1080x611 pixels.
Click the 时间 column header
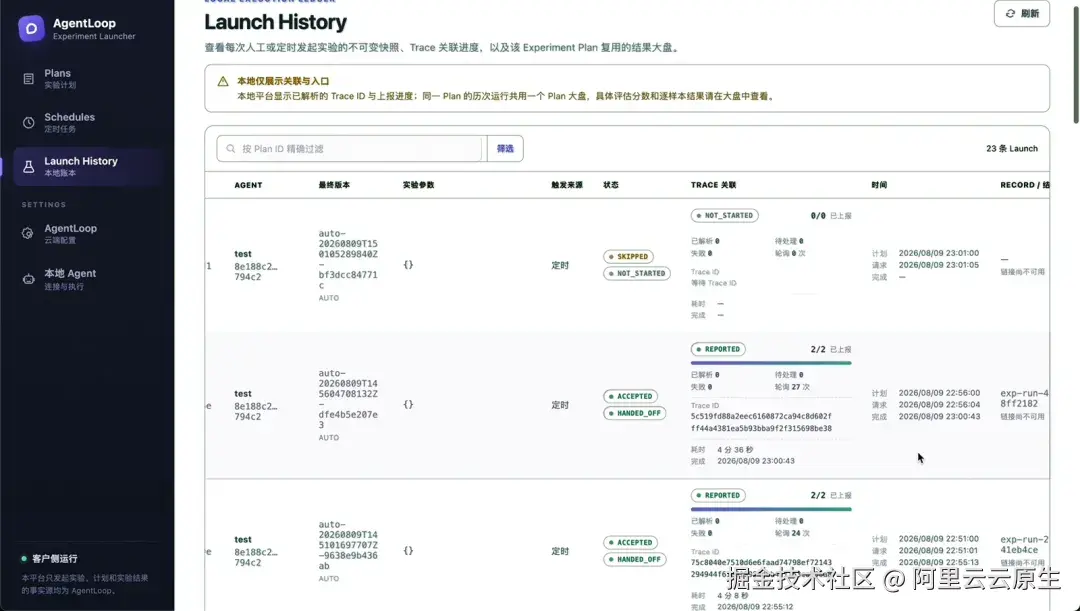click(879, 185)
